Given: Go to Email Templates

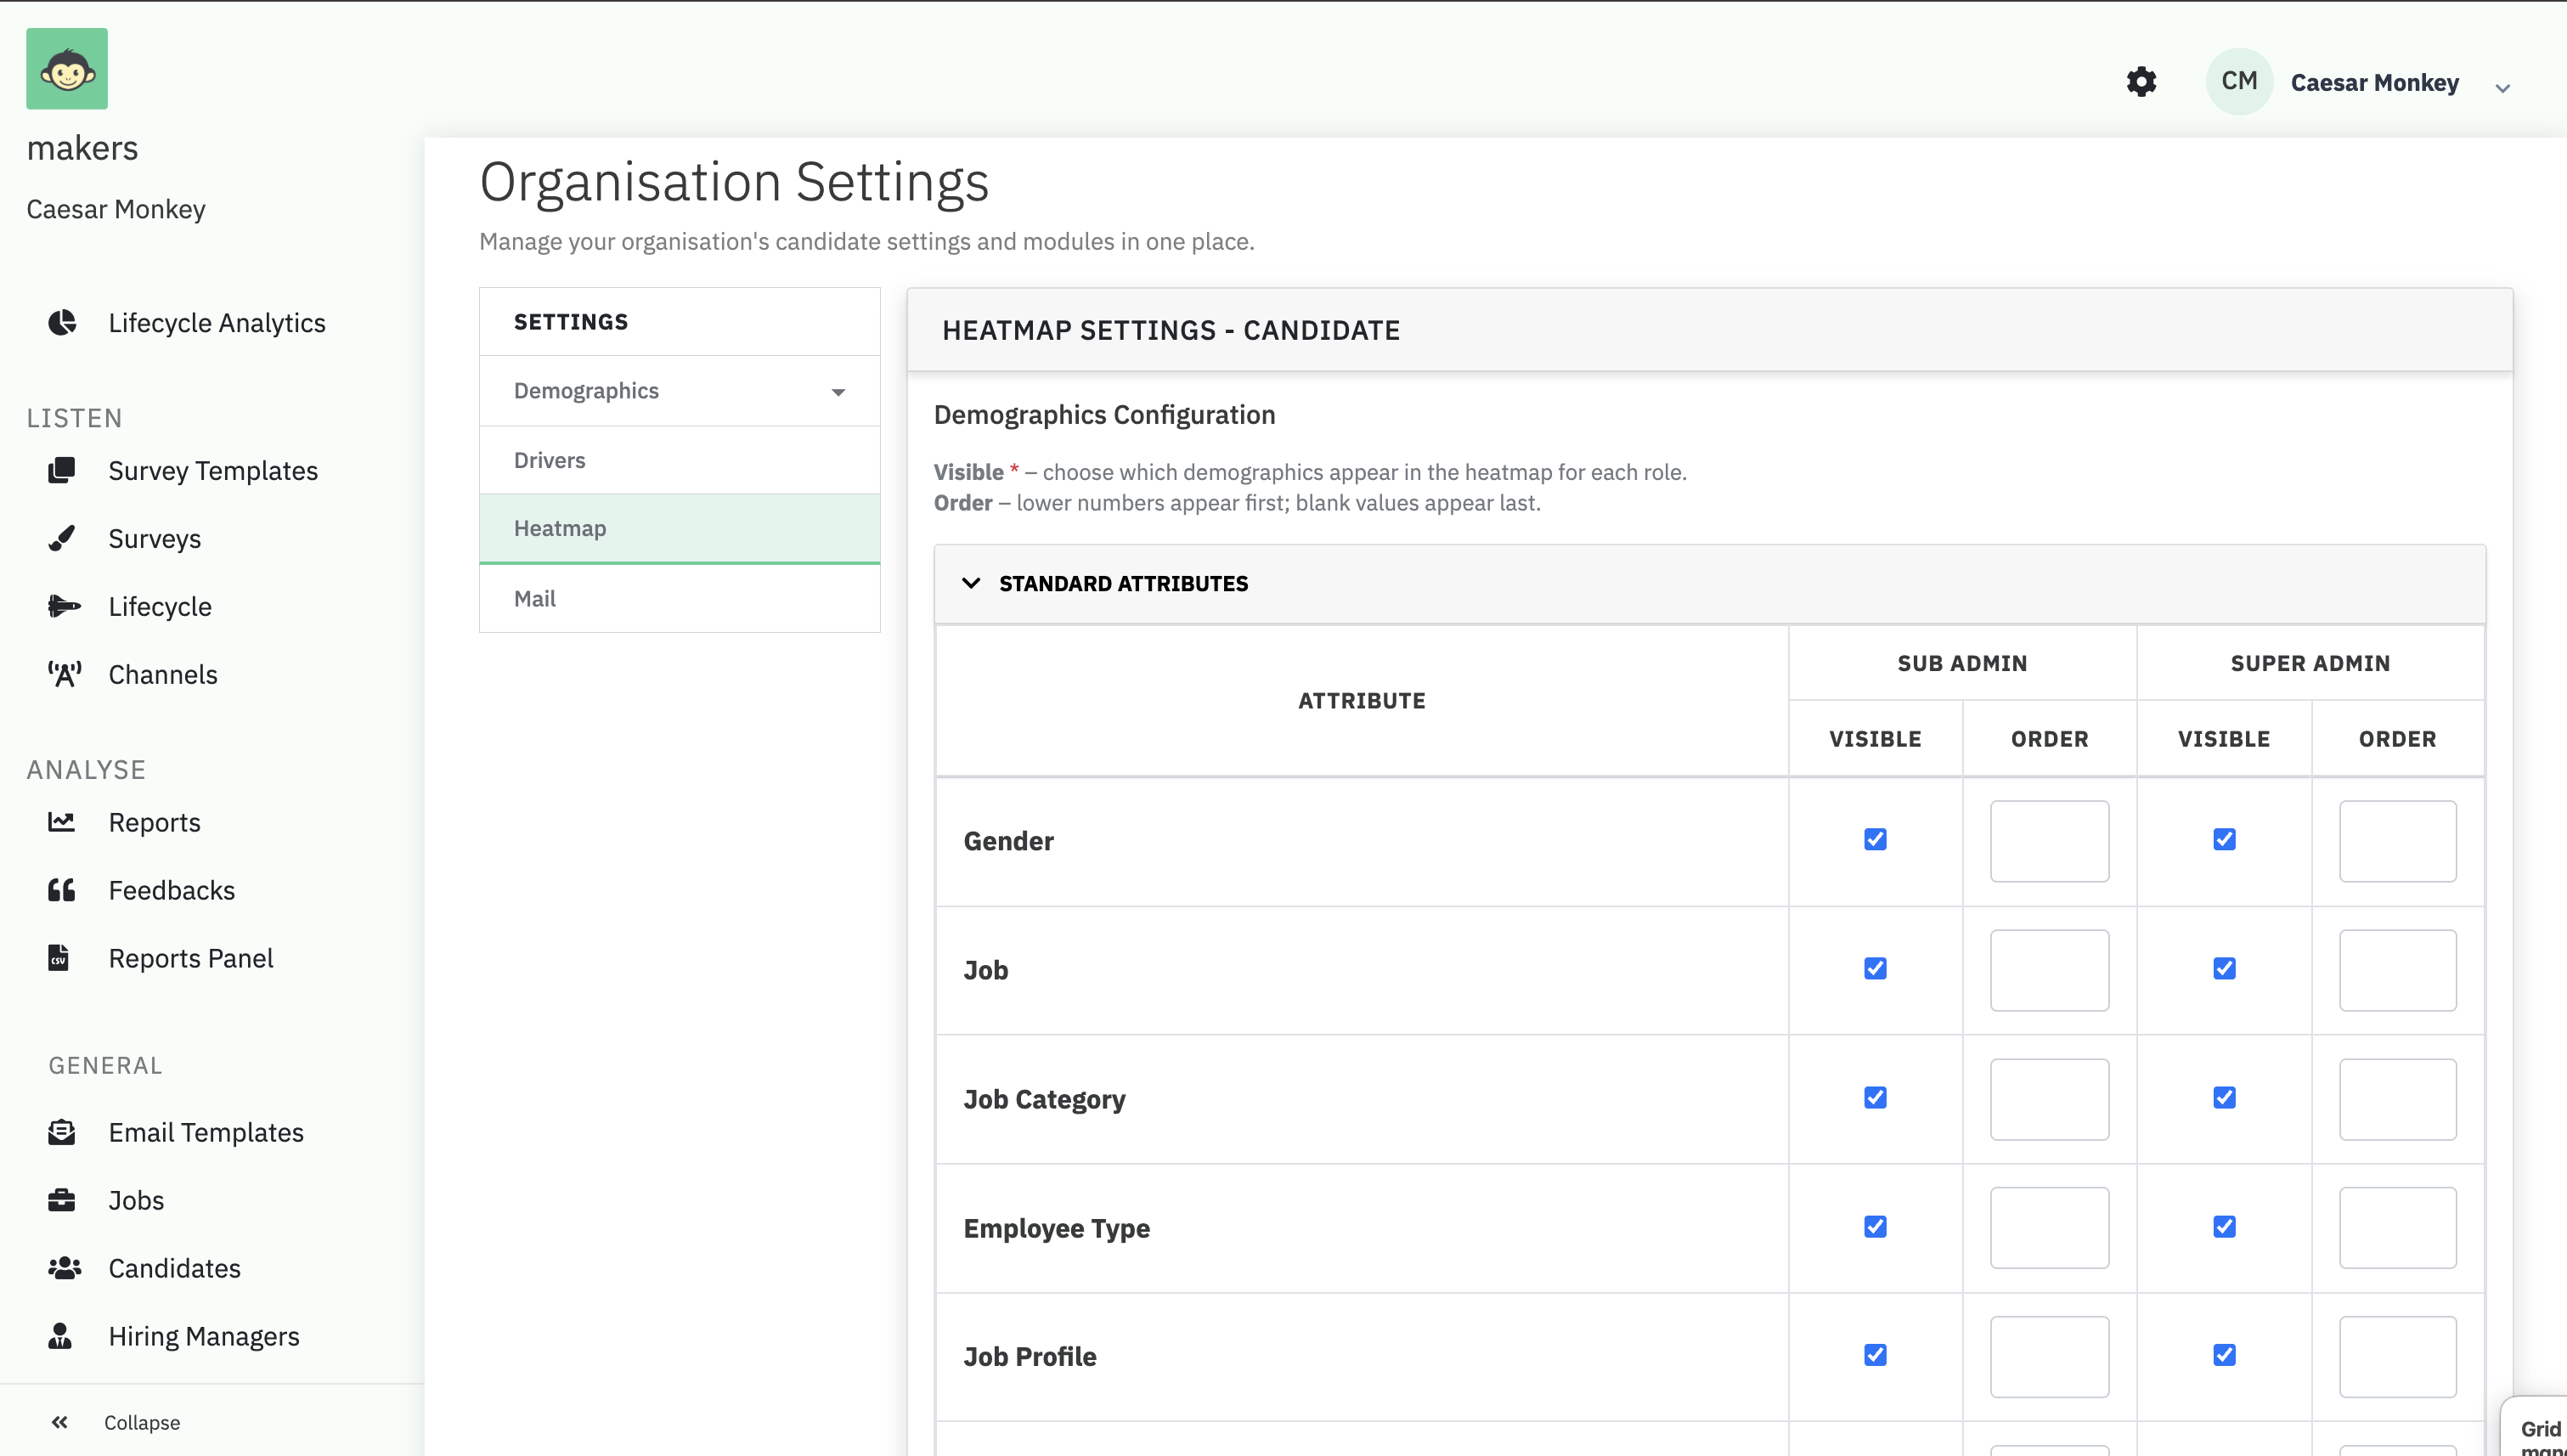Looking at the screenshot, I should [x=206, y=1132].
